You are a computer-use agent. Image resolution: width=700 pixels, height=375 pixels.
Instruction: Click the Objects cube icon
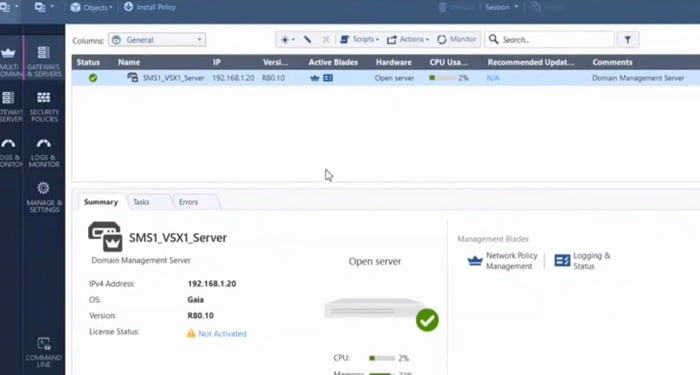tap(75, 7)
